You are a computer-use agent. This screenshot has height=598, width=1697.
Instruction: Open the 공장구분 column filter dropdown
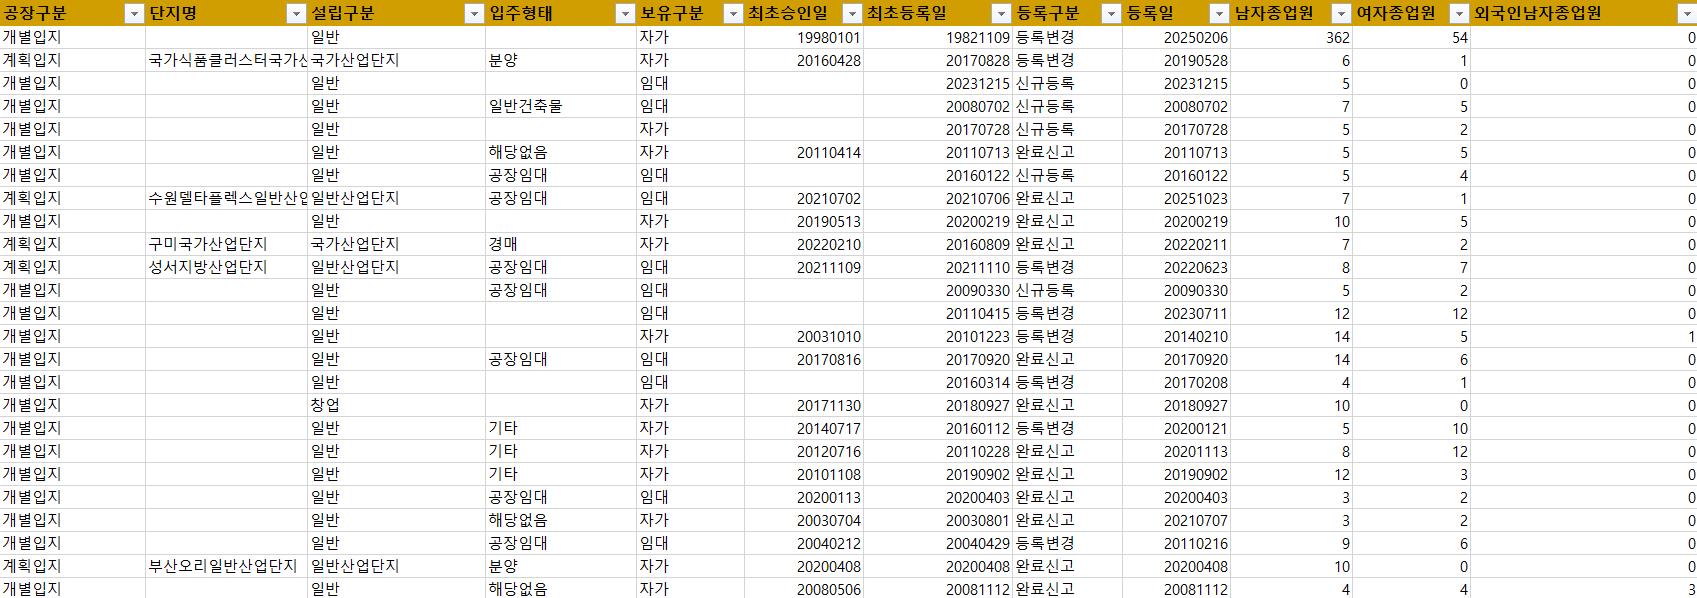[133, 13]
